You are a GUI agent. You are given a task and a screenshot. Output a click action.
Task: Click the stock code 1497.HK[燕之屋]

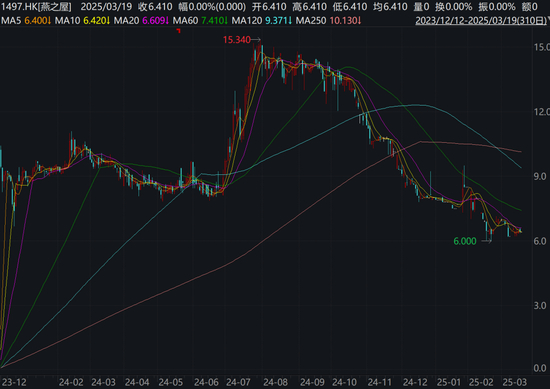36,7
